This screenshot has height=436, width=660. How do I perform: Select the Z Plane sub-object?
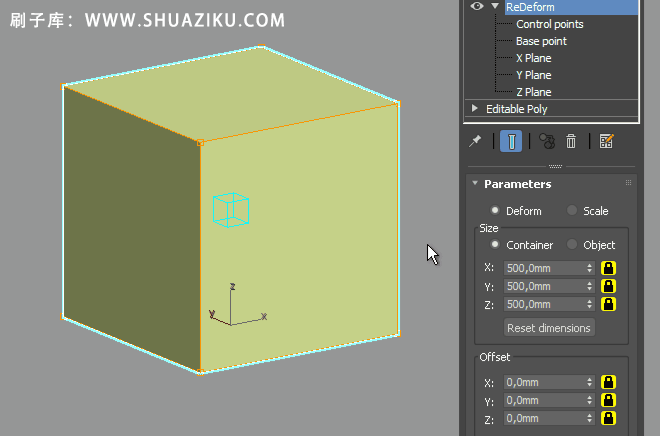[x=533, y=92]
